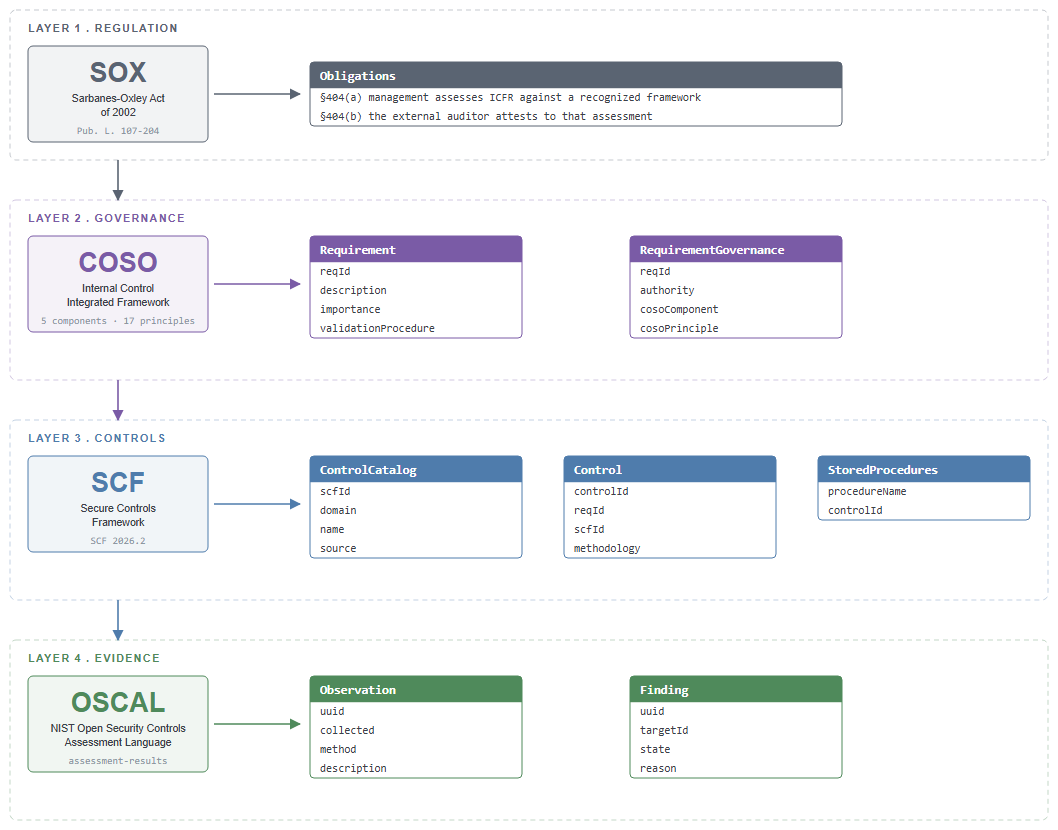Image resolution: width=1058 pixels, height=830 pixels.
Task: Click the importance field row
Action: (x=416, y=310)
